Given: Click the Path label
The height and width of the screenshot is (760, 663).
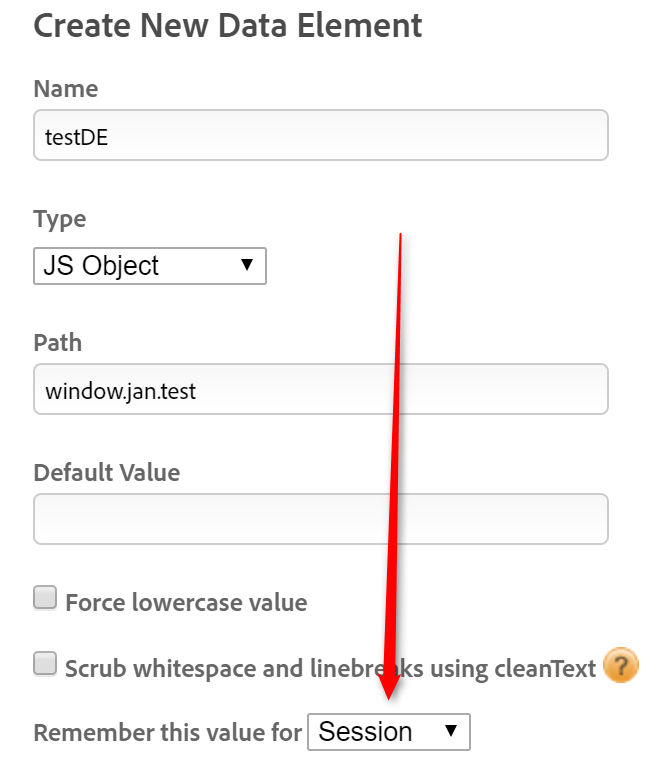Looking at the screenshot, I should tap(58, 343).
